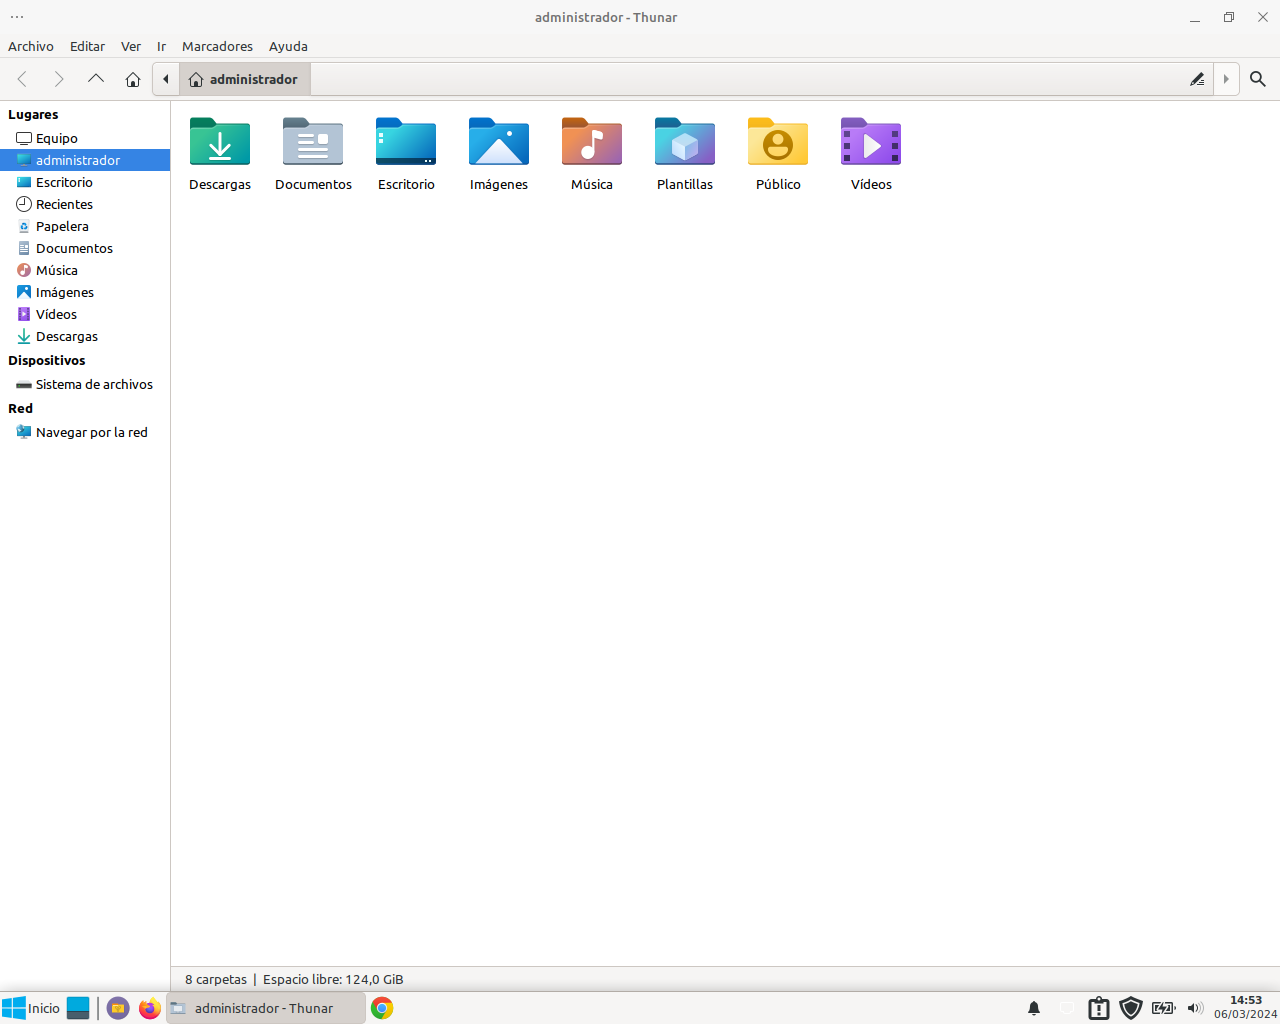Open Escritorio in sidebar places

pos(85,182)
